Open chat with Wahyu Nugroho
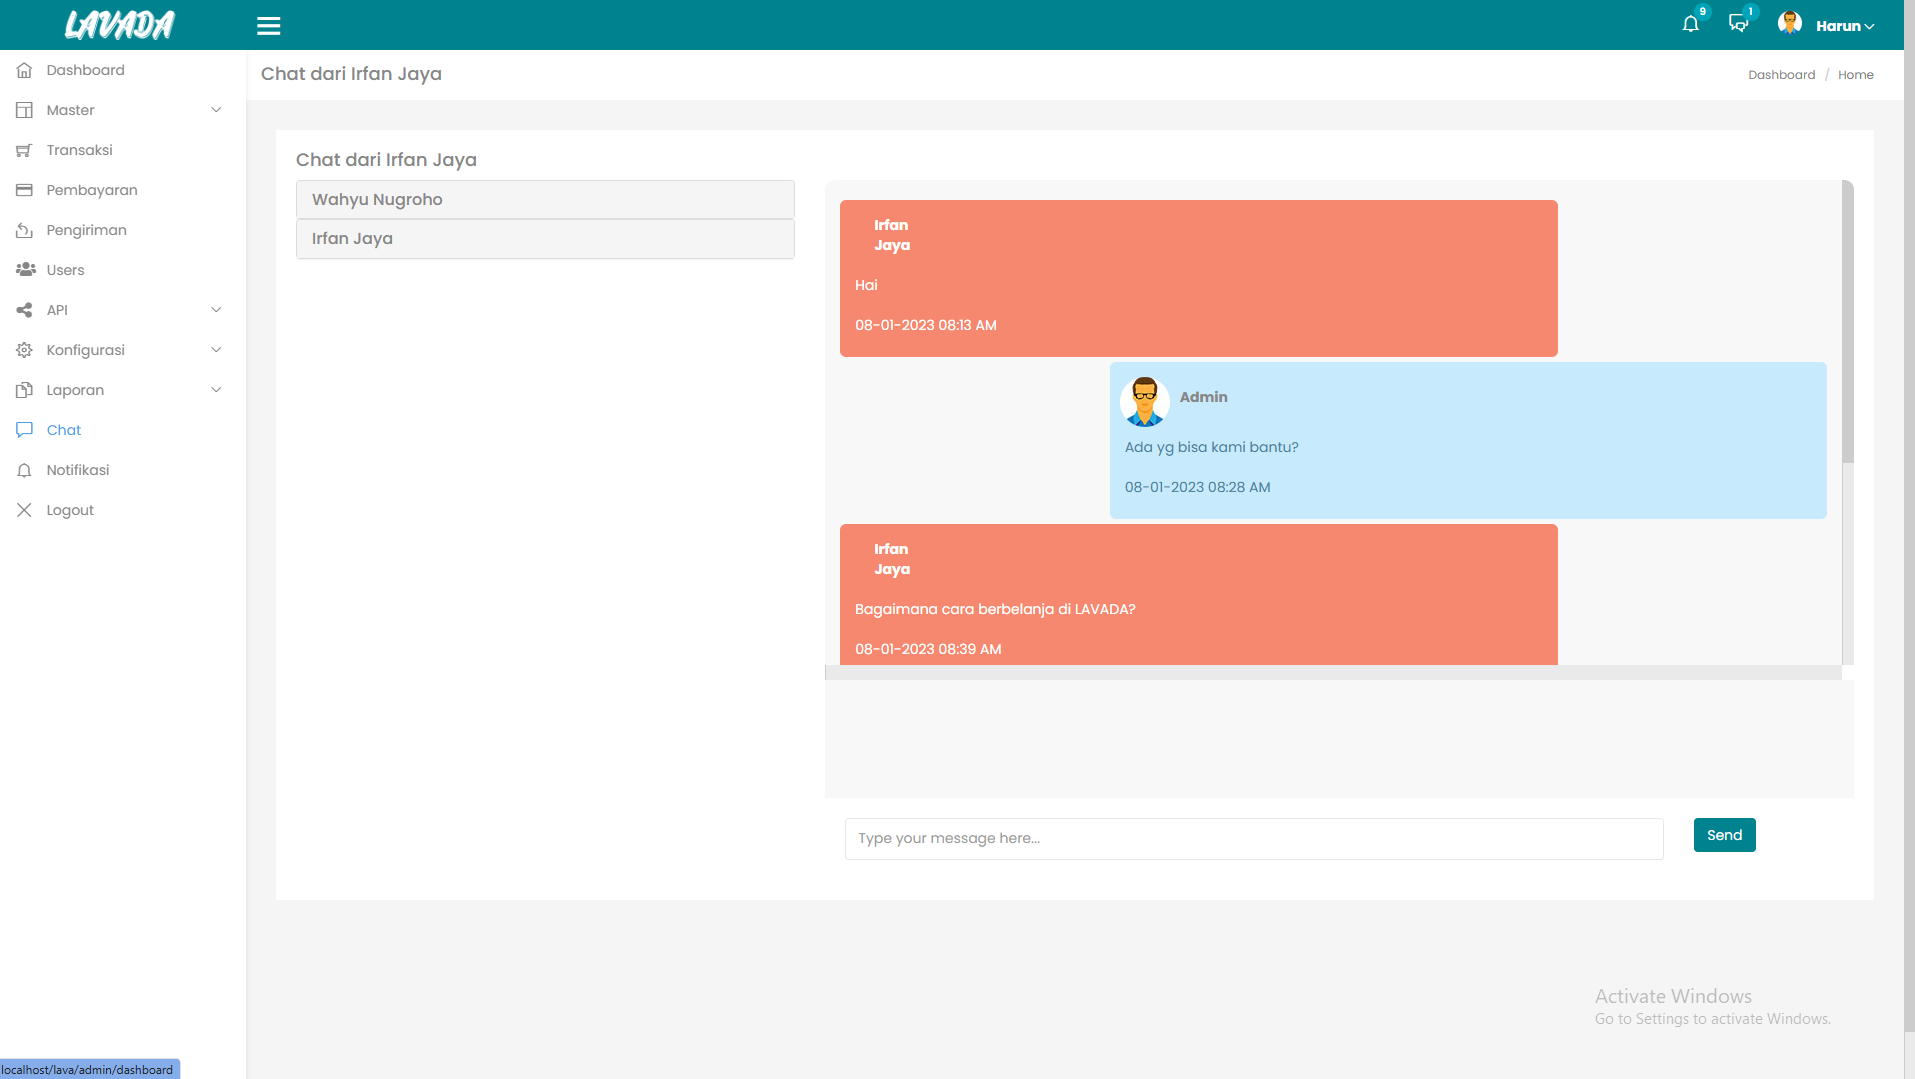The width and height of the screenshot is (1915, 1079). 545,199
